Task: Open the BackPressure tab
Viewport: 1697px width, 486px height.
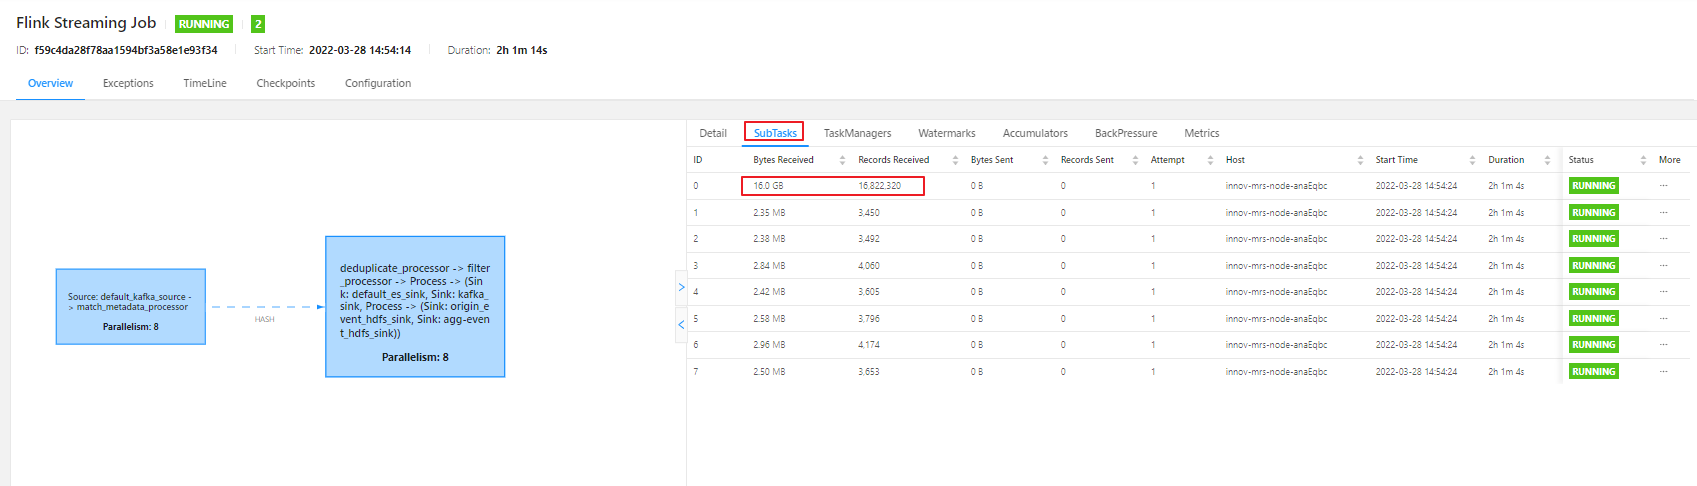Action: point(1126,133)
